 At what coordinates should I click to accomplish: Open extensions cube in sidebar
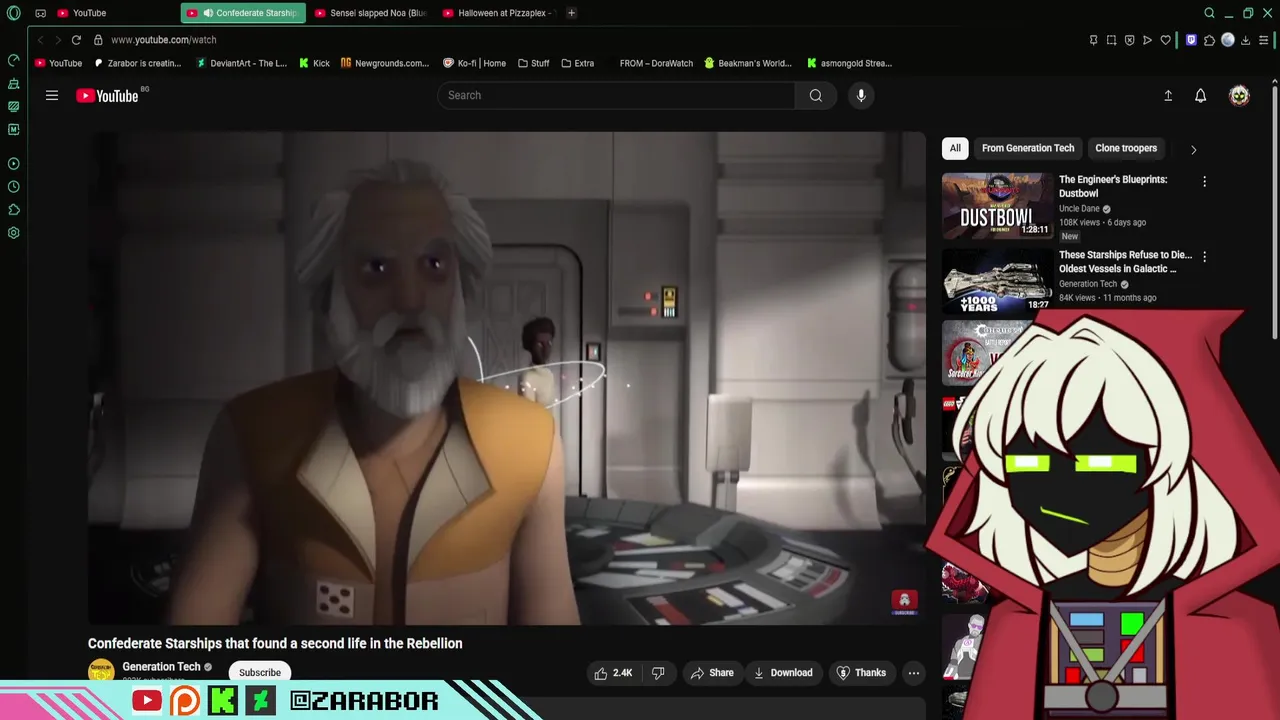click(x=13, y=210)
